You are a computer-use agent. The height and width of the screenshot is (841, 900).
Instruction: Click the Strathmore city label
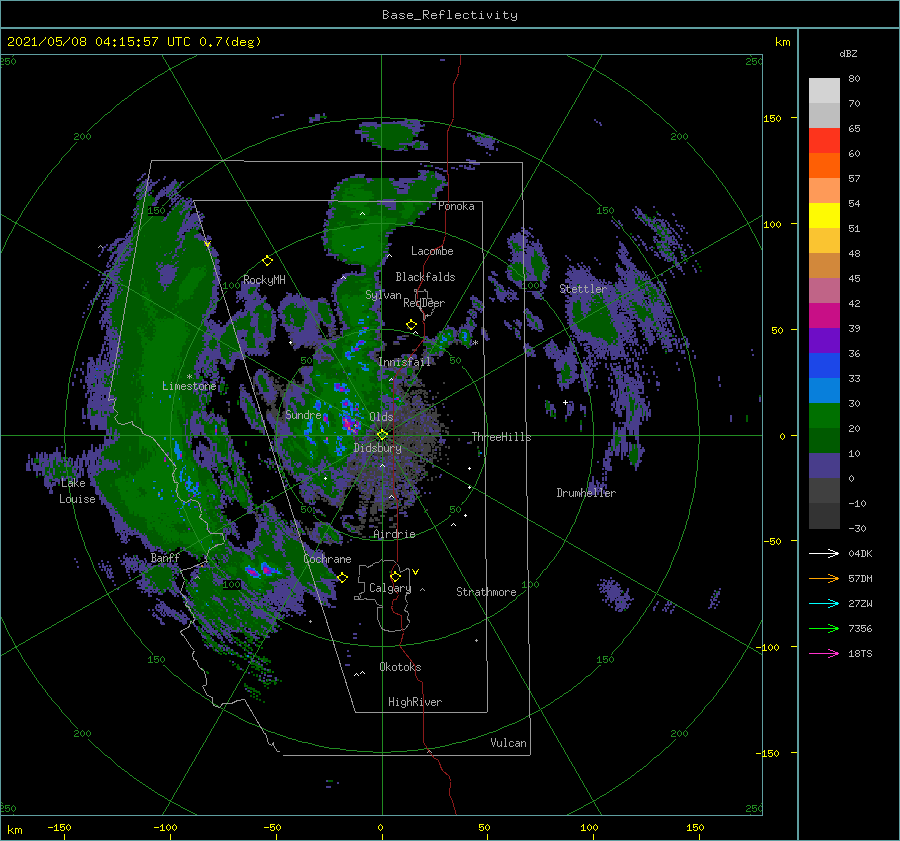pos(486,592)
